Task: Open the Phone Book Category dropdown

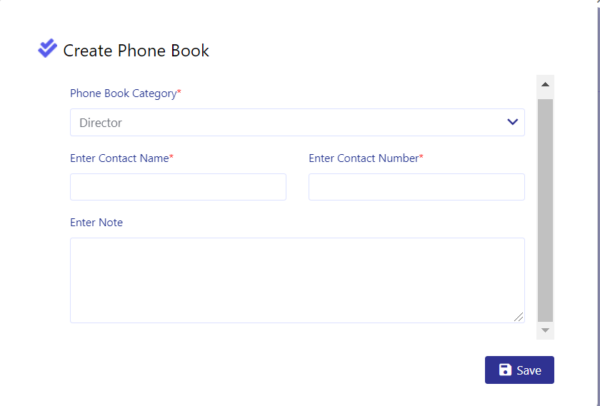Action: tap(297, 122)
